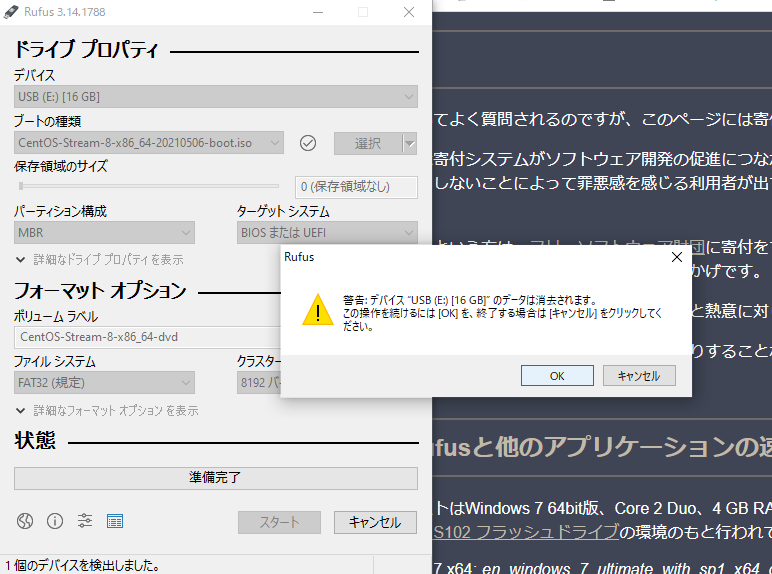Expand 詳細なドライブ プロパティを表示
The image size is (772, 574).
tap(100, 259)
